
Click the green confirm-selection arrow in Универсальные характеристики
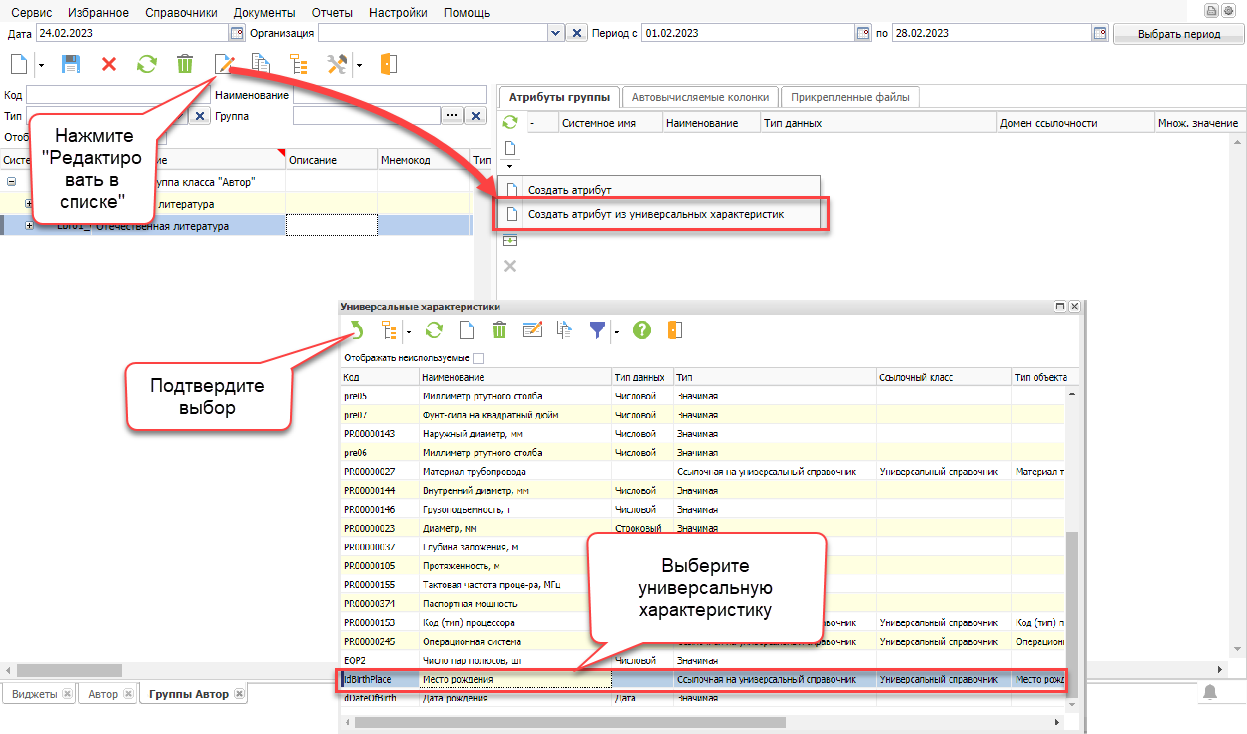pyautogui.click(x=355, y=330)
